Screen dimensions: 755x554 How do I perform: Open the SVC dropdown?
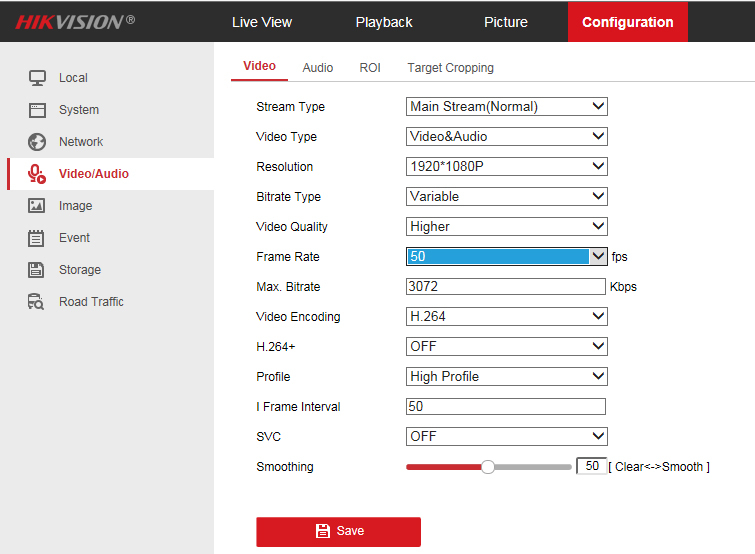tap(507, 437)
